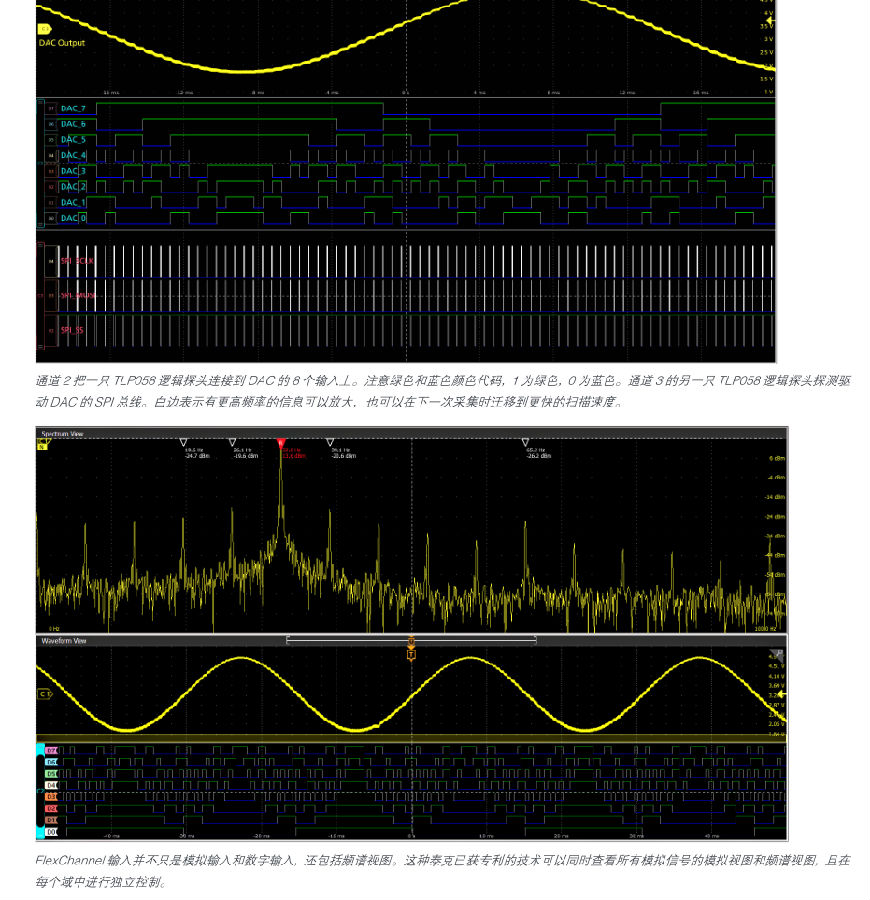Click the caption starting with 通道 2

(442, 391)
